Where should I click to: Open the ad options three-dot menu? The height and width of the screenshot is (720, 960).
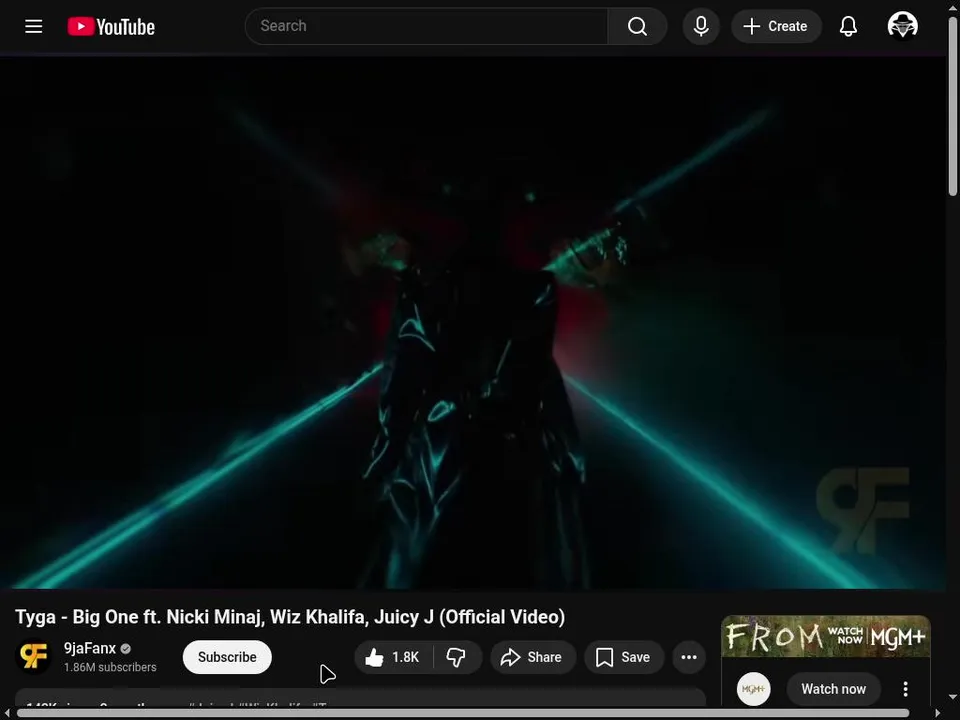tap(905, 689)
